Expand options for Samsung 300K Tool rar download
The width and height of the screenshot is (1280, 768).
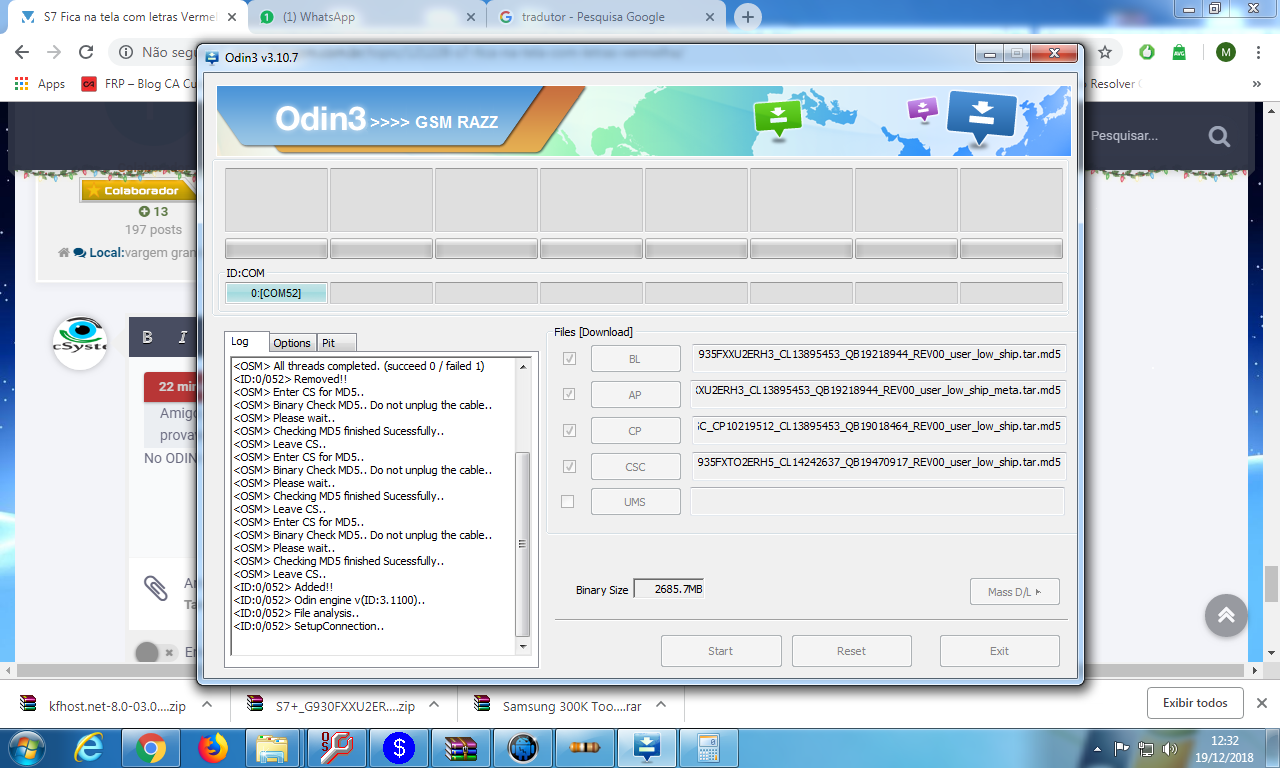click(660, 705)
